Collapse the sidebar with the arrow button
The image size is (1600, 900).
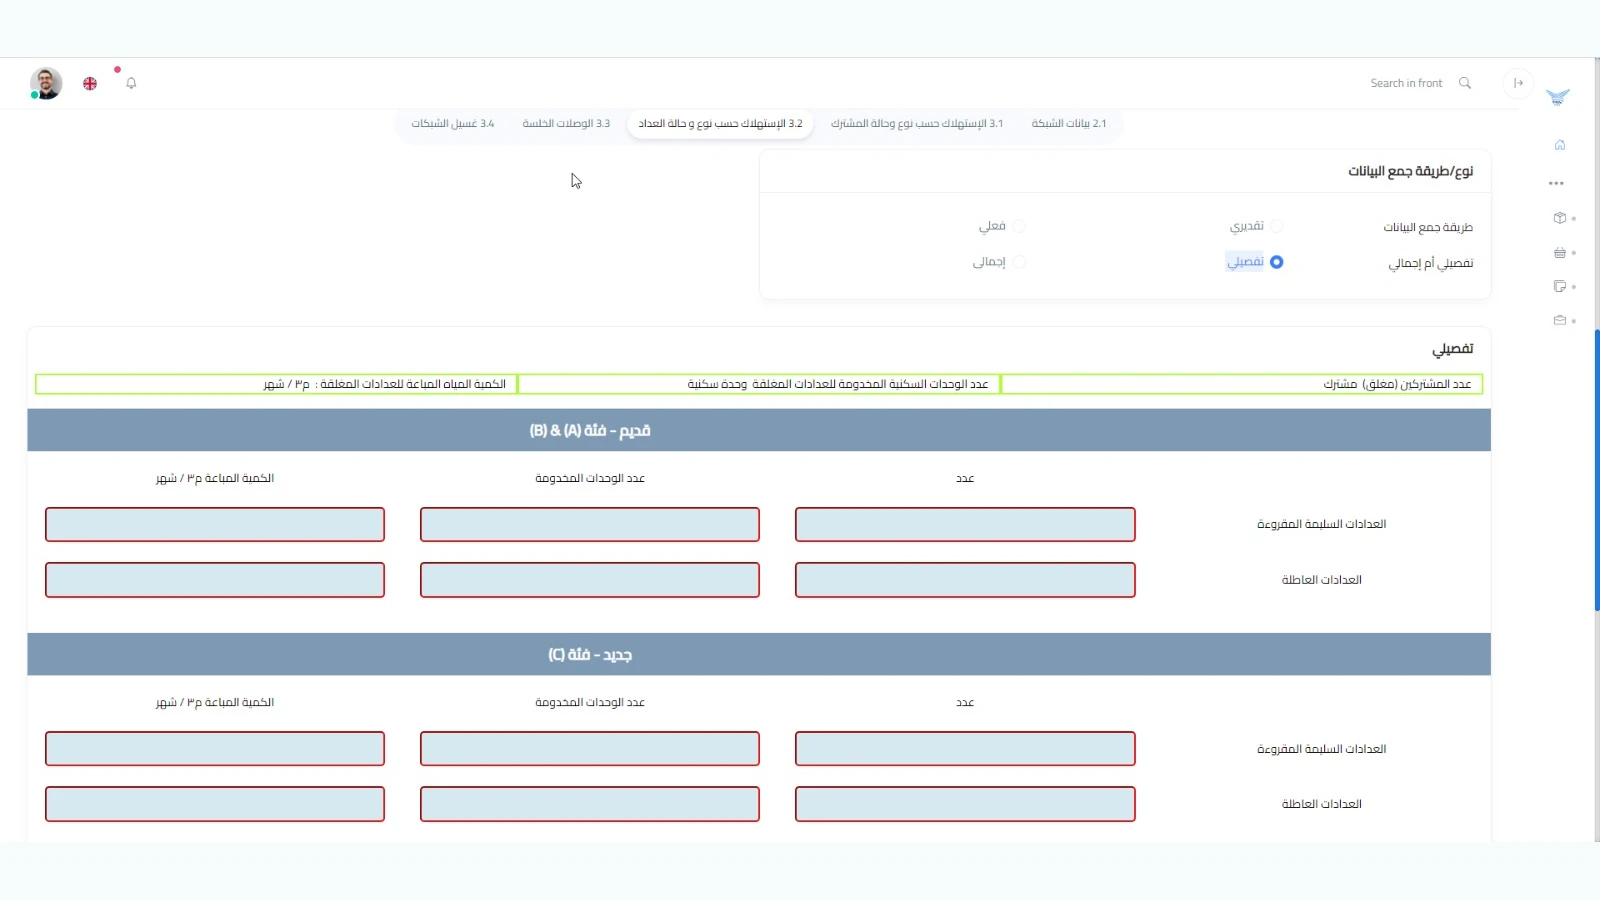(1518, 83)
